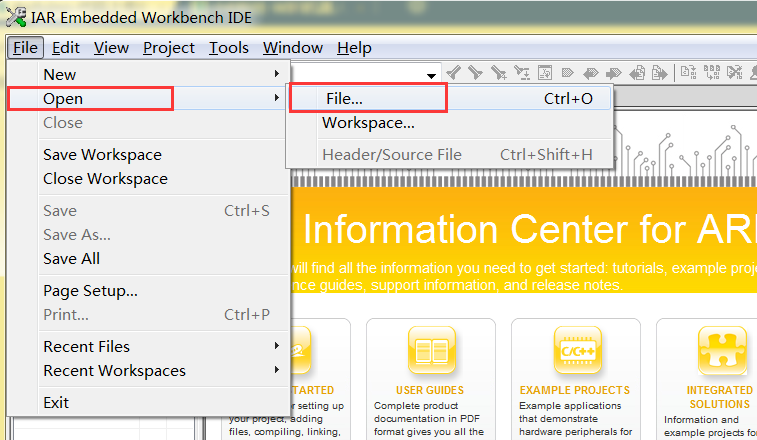Choose Exit from the File menu
757x440 pixels.
pos(148,403)
